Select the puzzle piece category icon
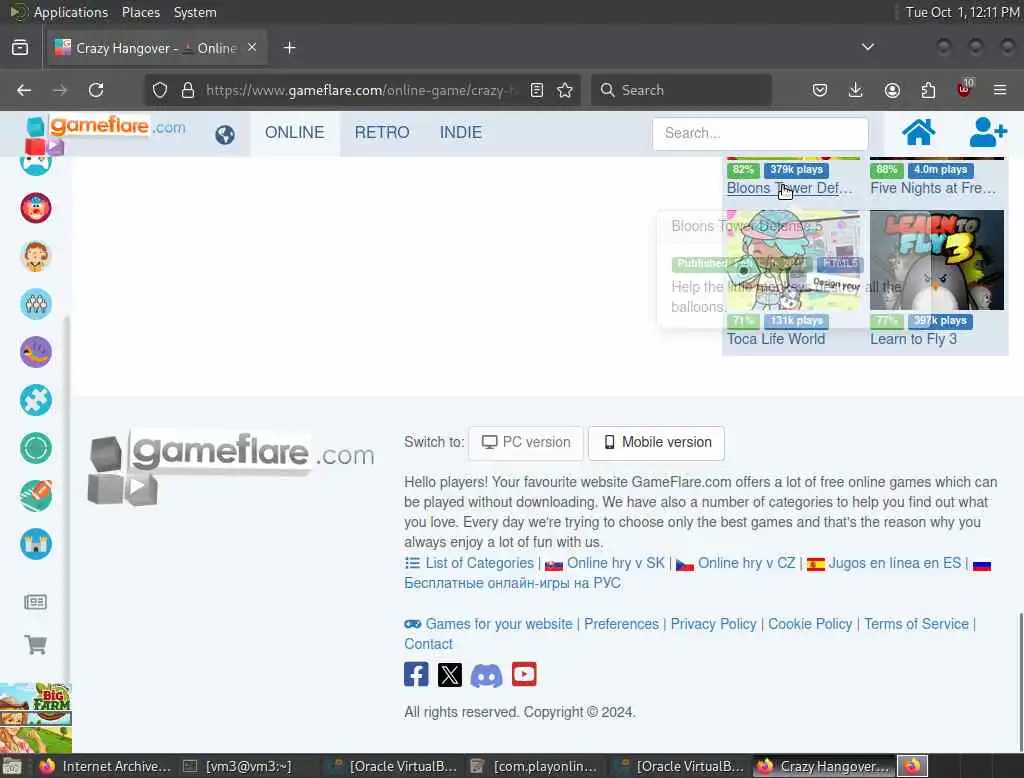 (36, 400)
